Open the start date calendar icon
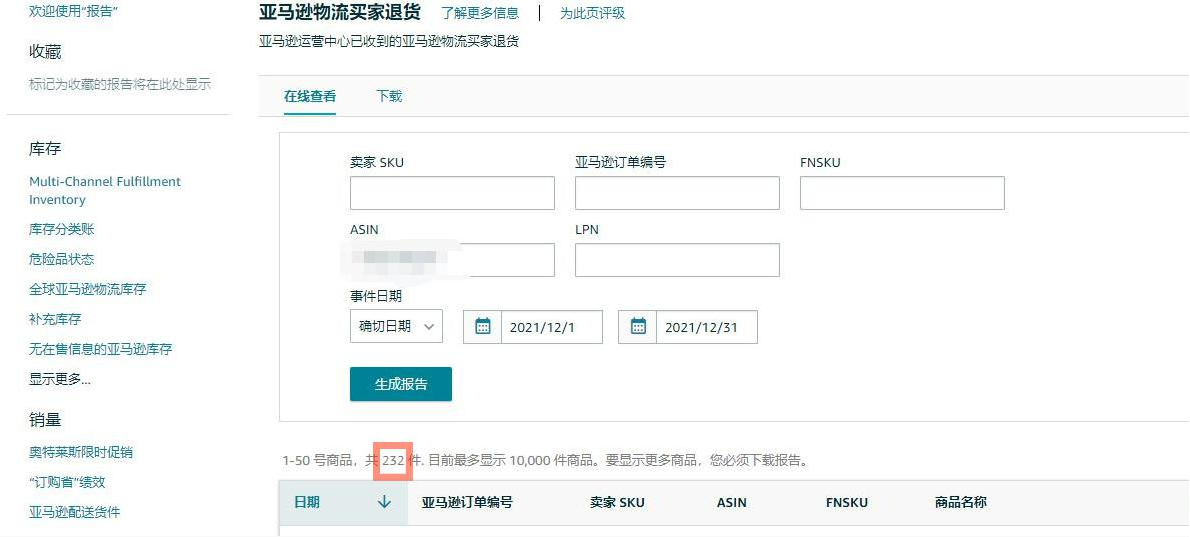Image resolution: width=1190 pixels, height=537 pixels. (x=483, y=327)
